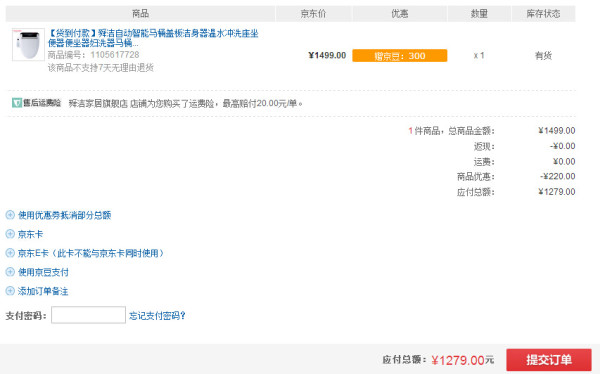This screenshot has width=600, height=374.
Task: Click the 库存状态 column header
Action: (543, 14)
